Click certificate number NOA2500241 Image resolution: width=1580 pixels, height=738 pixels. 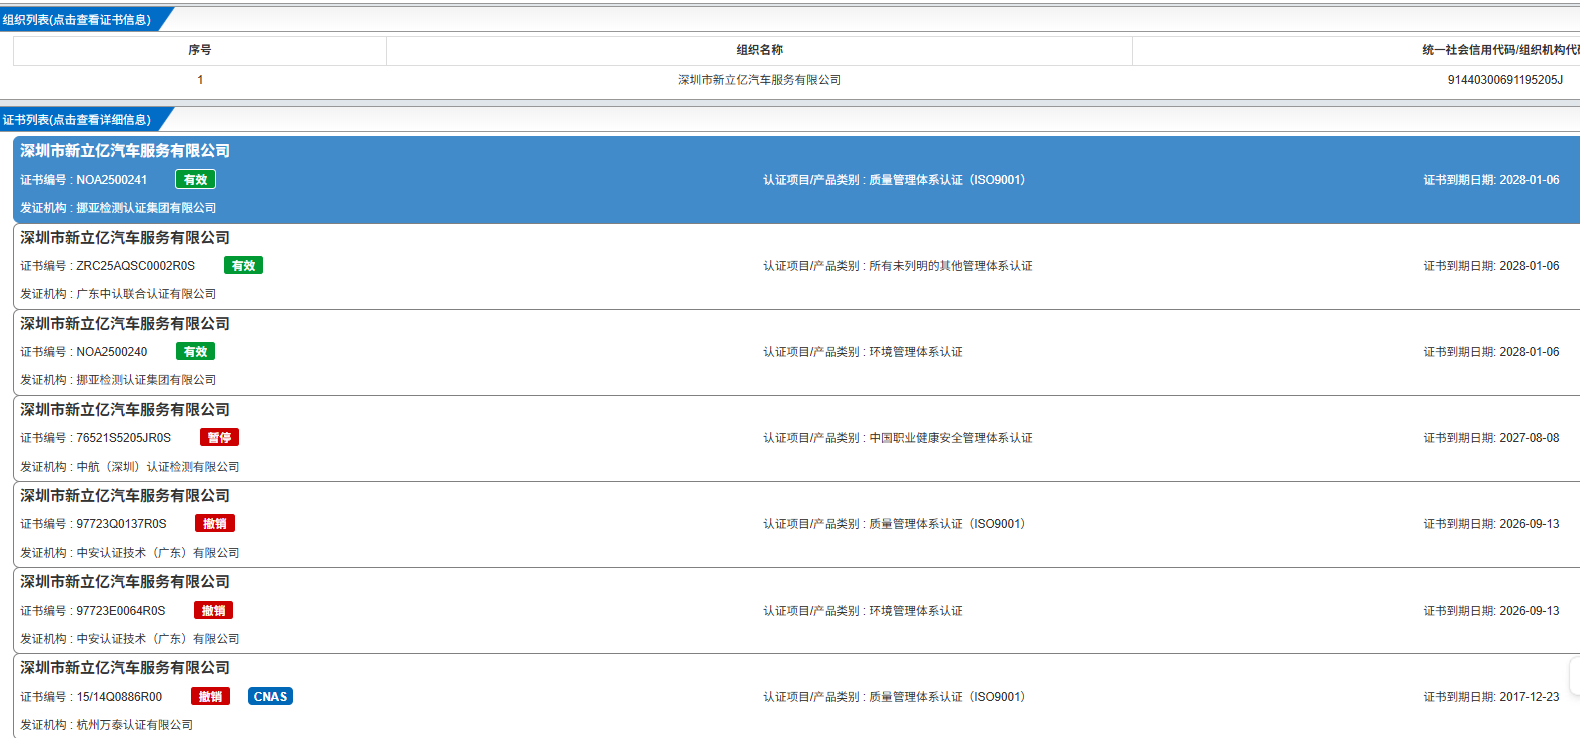click(112, 180)
